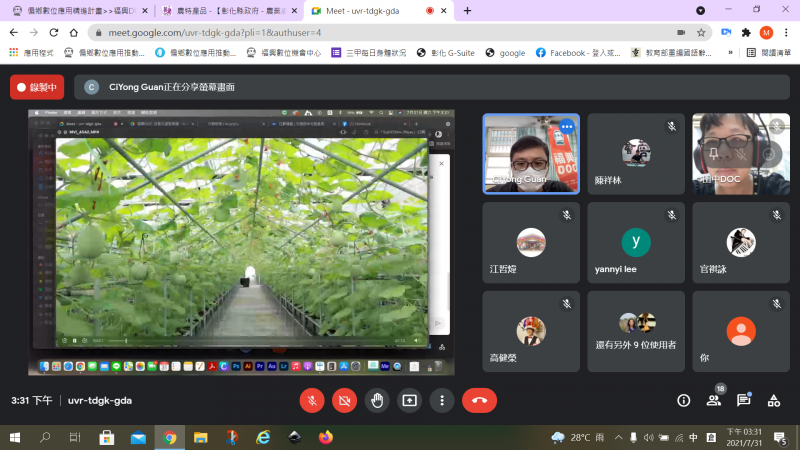Open Chrome profile avatar M

pyautogui.click(x=766, y=33)
